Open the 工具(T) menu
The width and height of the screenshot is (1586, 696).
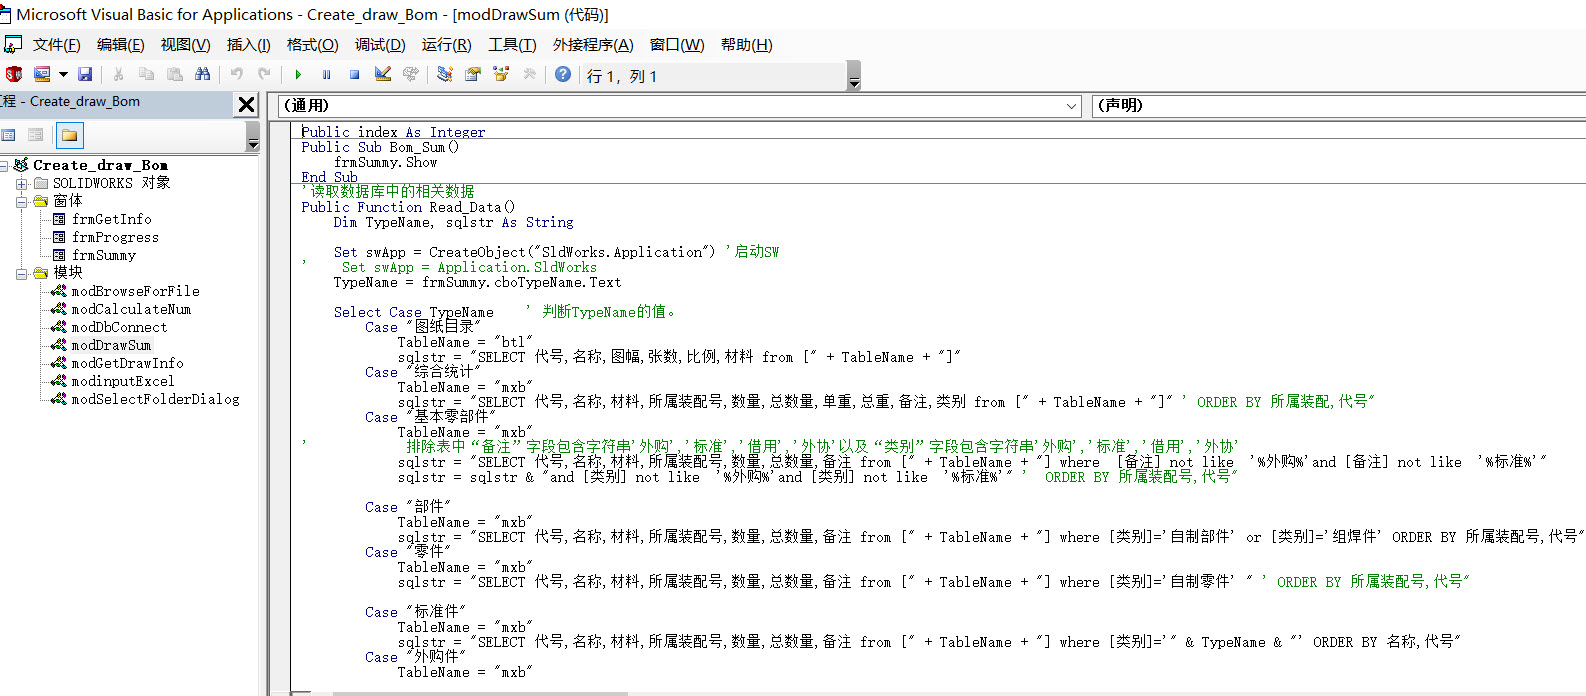click(512, 45)
